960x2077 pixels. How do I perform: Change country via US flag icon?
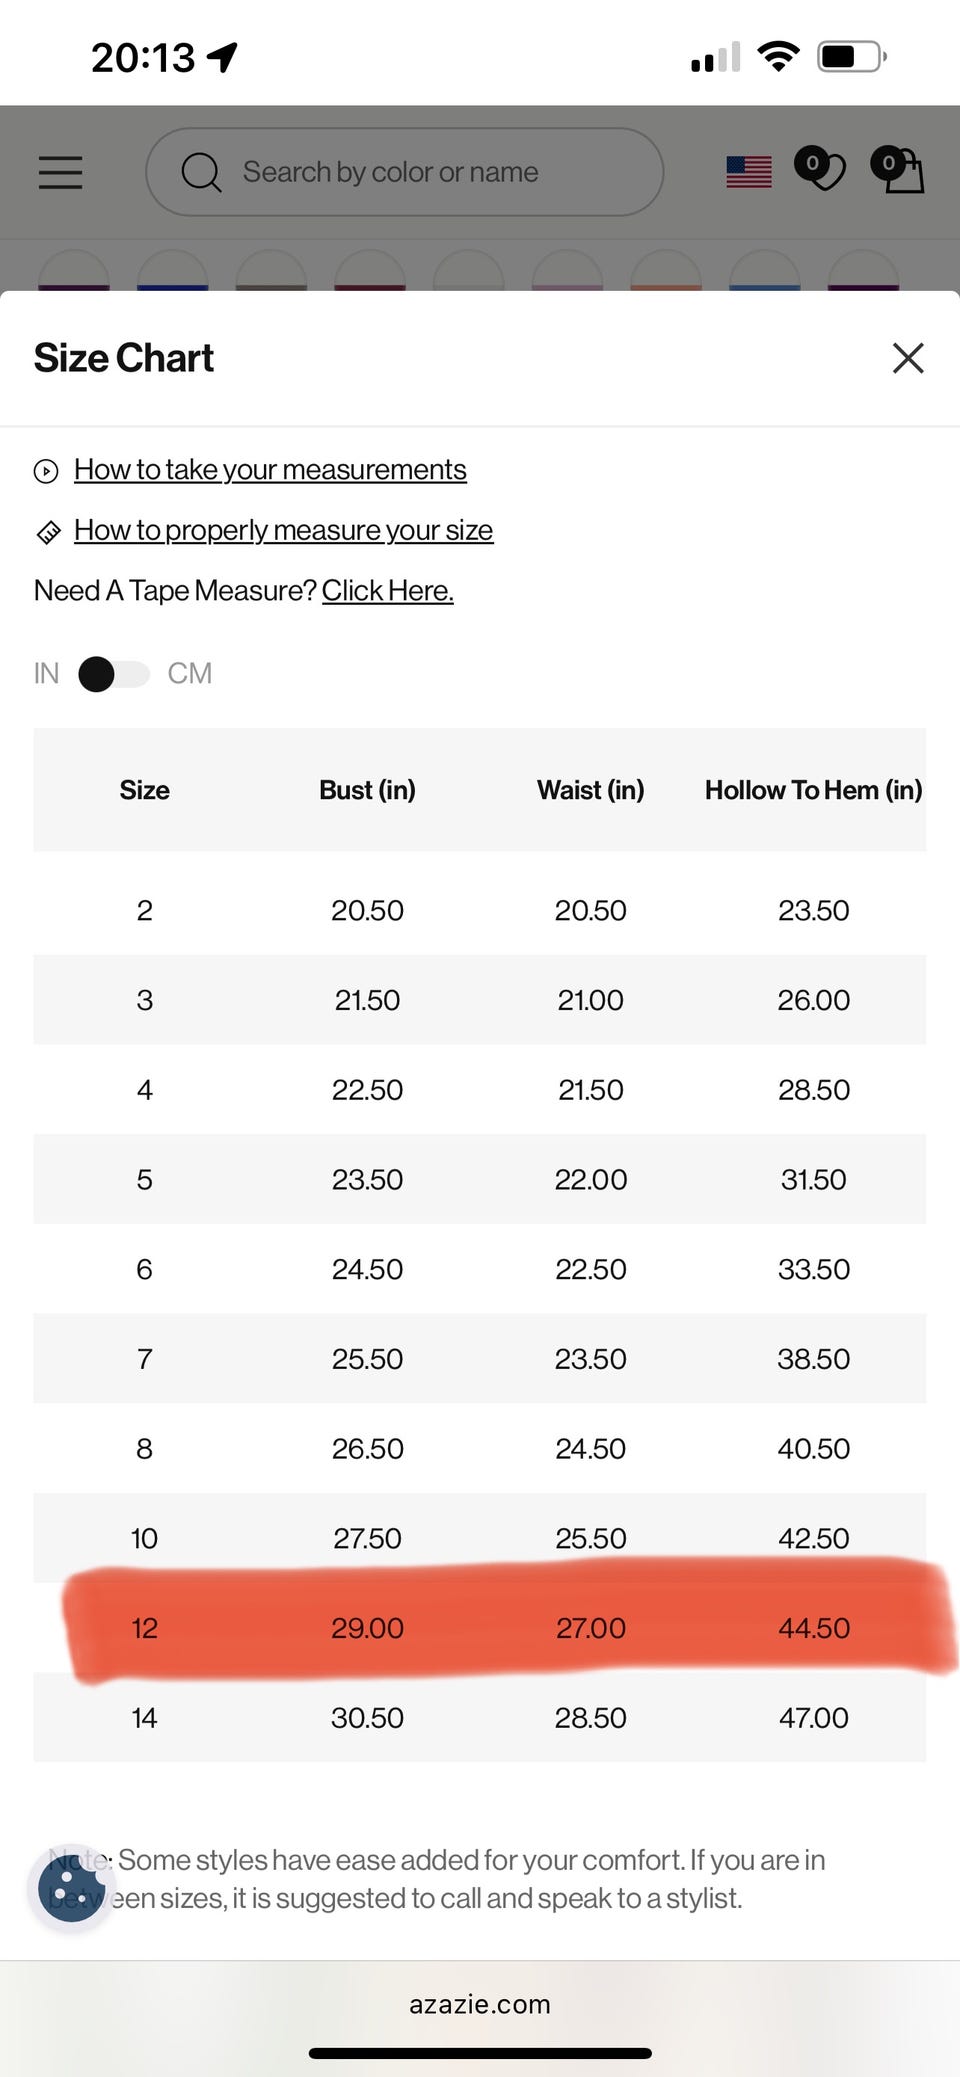coord(749,172)
